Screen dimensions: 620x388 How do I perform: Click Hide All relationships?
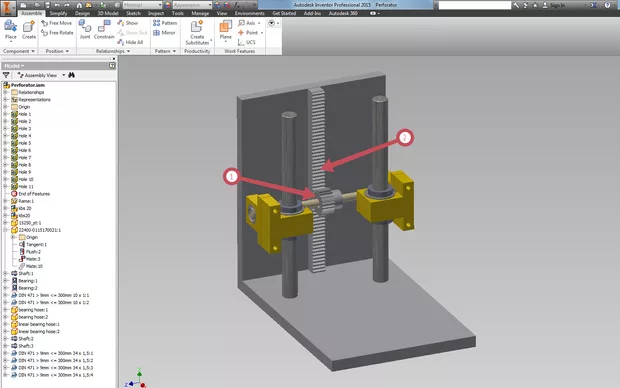[x=130, y=42]
